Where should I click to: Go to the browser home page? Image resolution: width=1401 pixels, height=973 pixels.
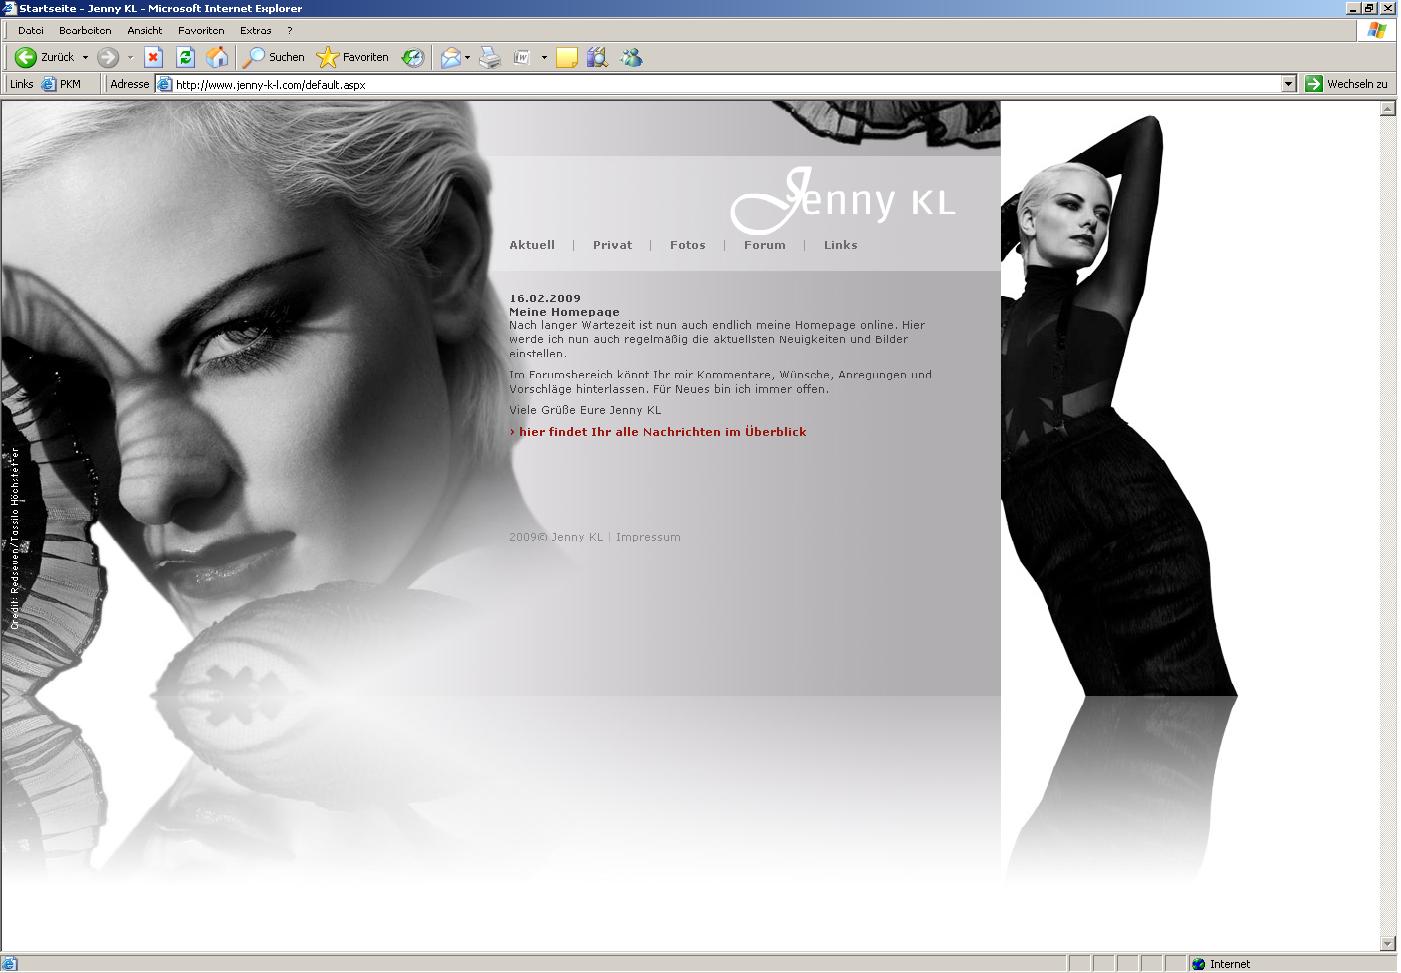(217, 58)
